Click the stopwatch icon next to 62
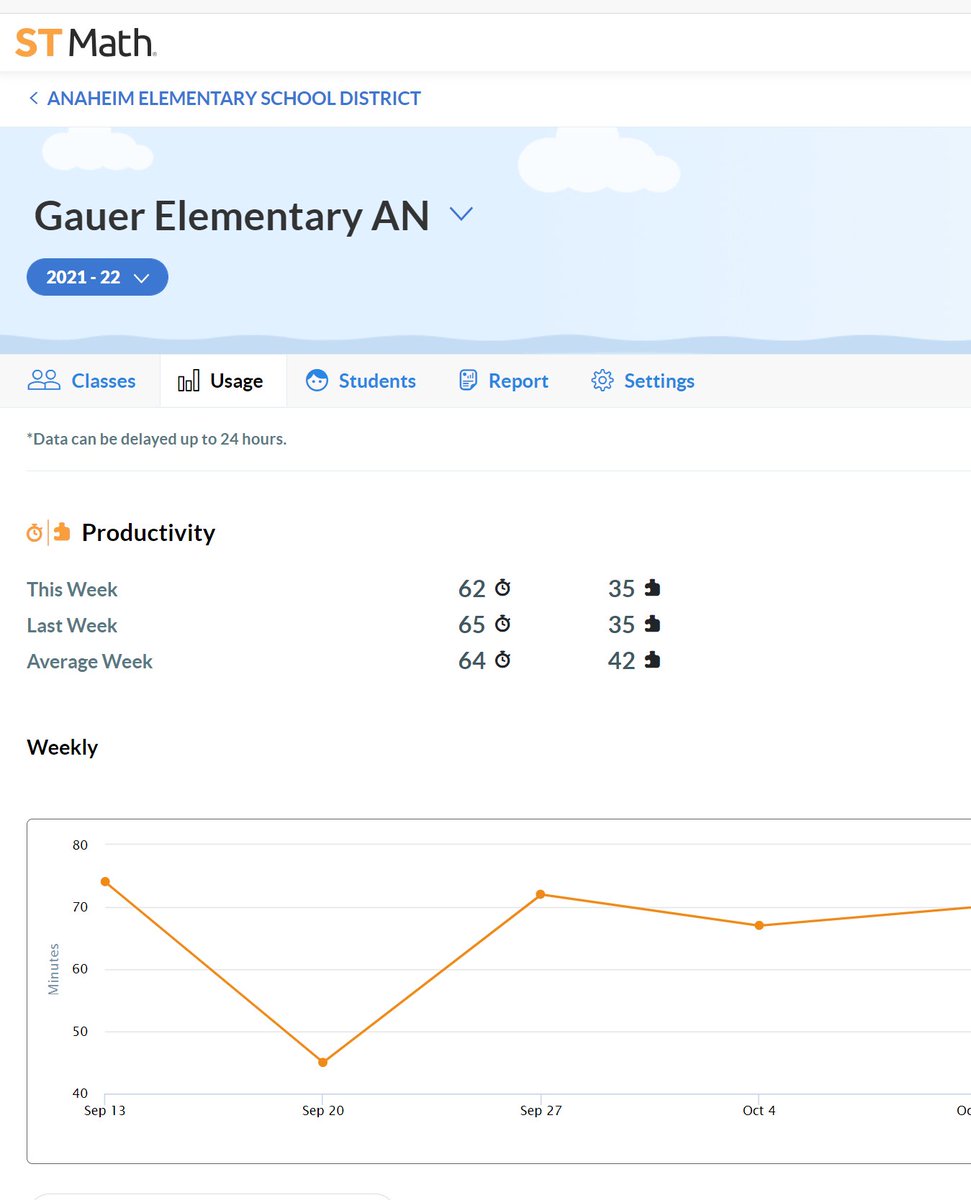Viewport: 971px width, 1200px height. click(503, 588)
